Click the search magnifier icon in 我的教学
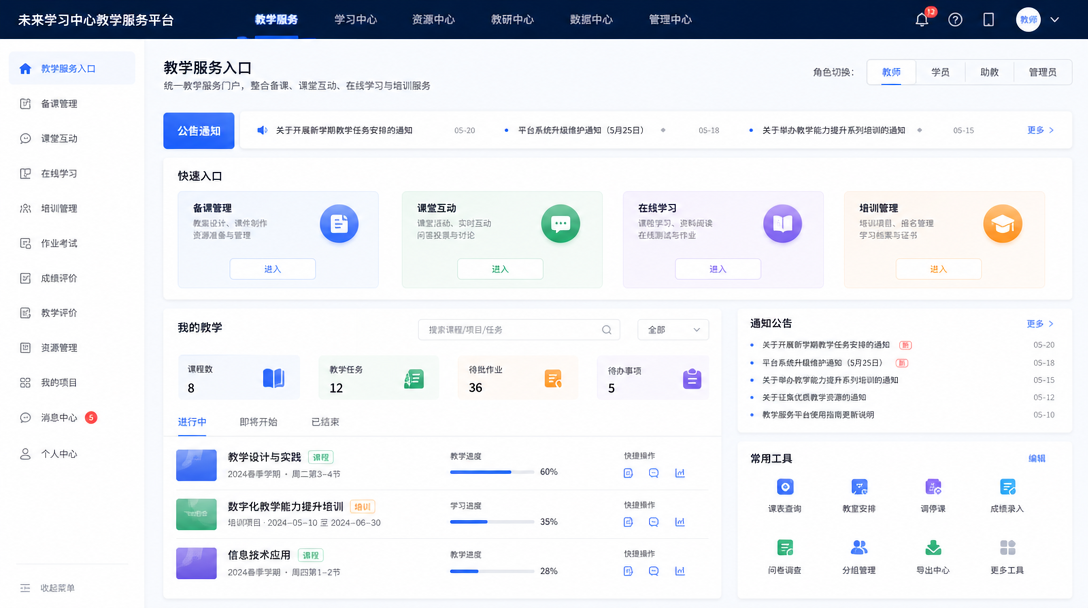Image resolution: width=1088 pixels, height=608 pixels. tap(606, 330)
